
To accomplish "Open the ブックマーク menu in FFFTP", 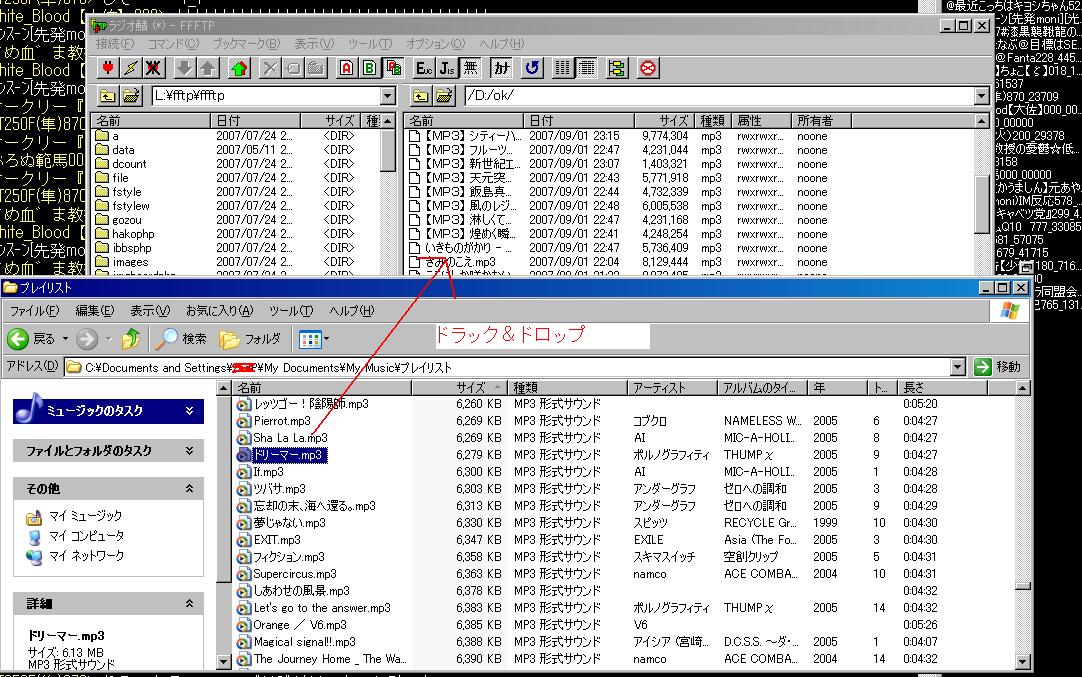I will [246, 44].
